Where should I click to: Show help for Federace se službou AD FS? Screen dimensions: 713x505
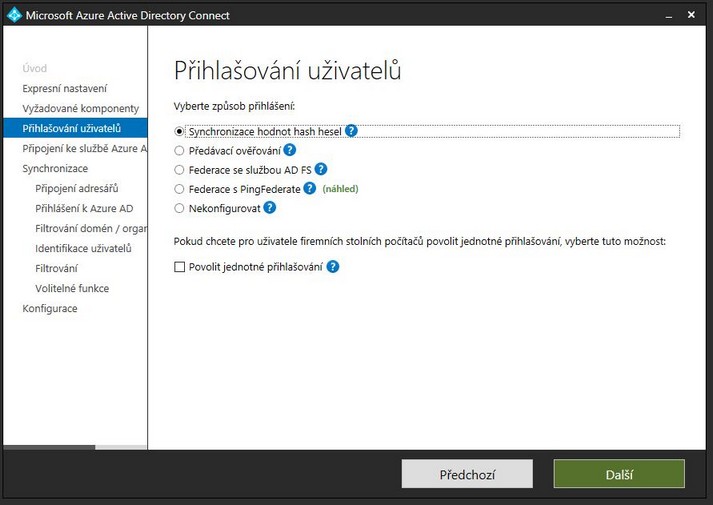321,170
